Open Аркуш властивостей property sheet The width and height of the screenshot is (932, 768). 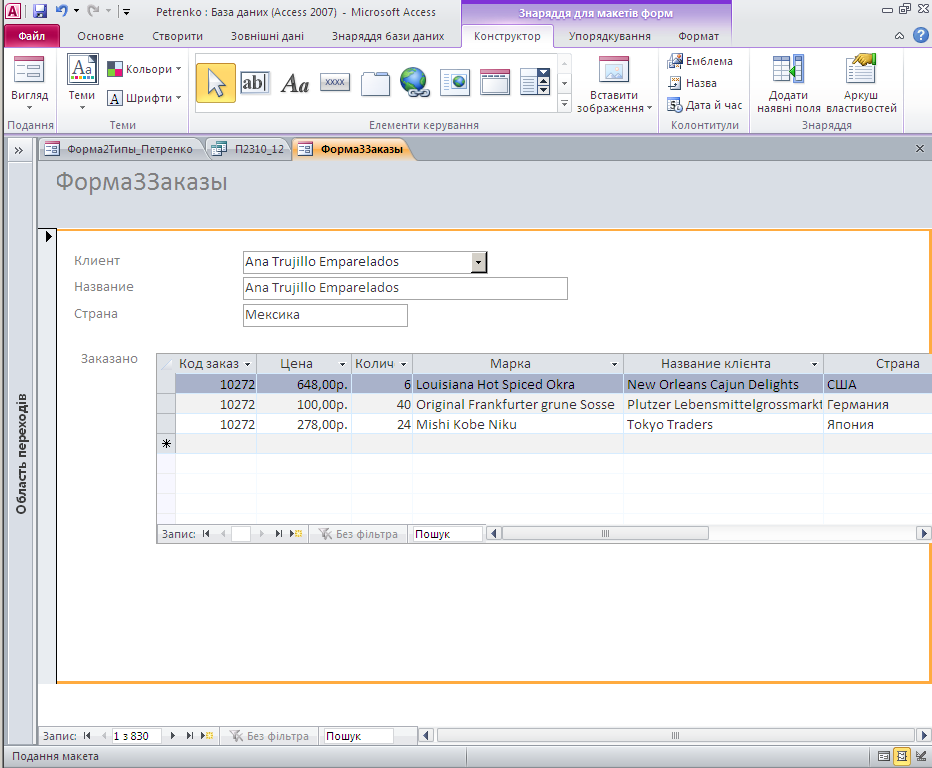861,84
